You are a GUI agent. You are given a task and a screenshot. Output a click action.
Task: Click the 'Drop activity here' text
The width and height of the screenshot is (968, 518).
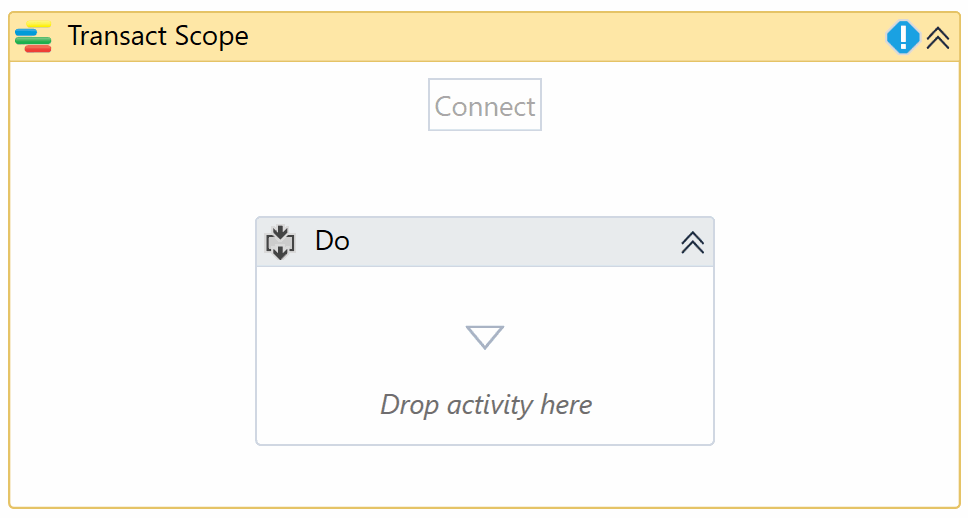click(486, 405)
